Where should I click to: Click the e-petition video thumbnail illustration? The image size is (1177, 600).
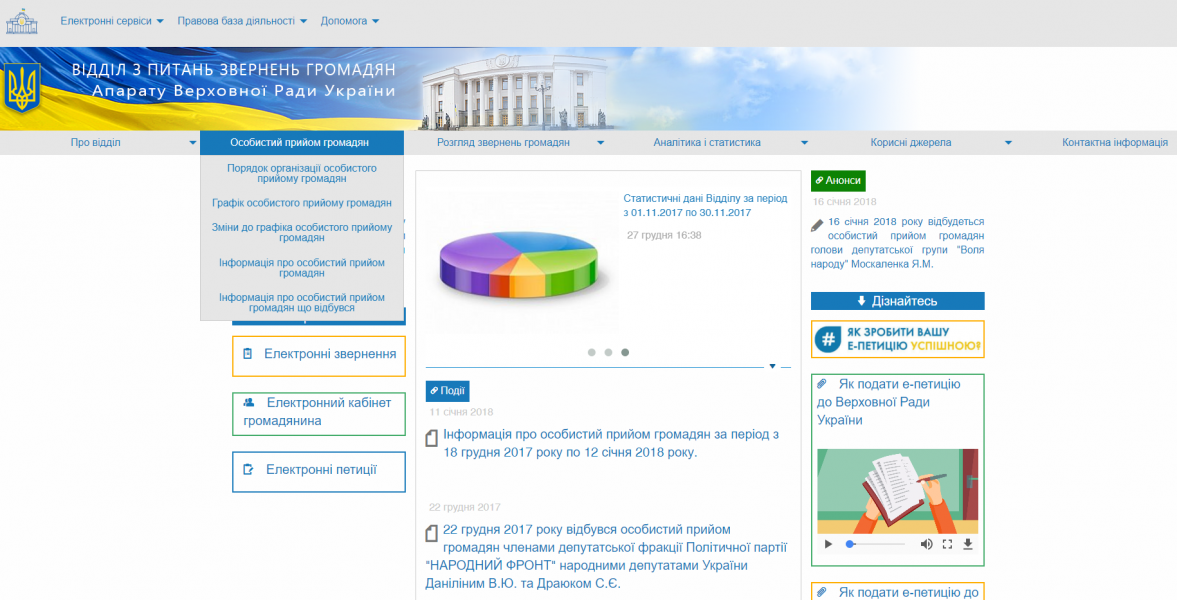coord(897,491)
